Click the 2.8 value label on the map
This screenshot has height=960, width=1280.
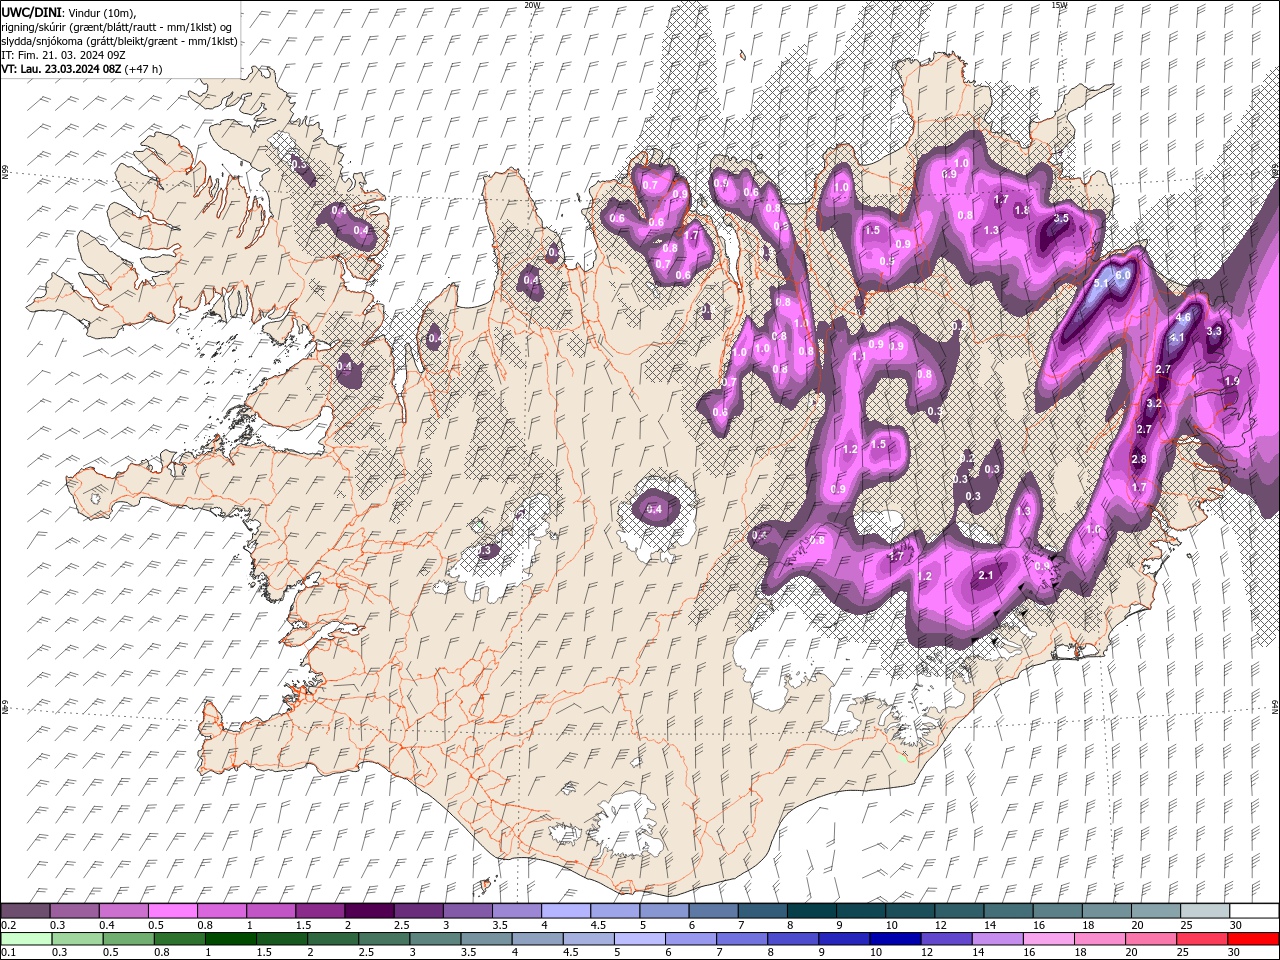coord(1139,460)
